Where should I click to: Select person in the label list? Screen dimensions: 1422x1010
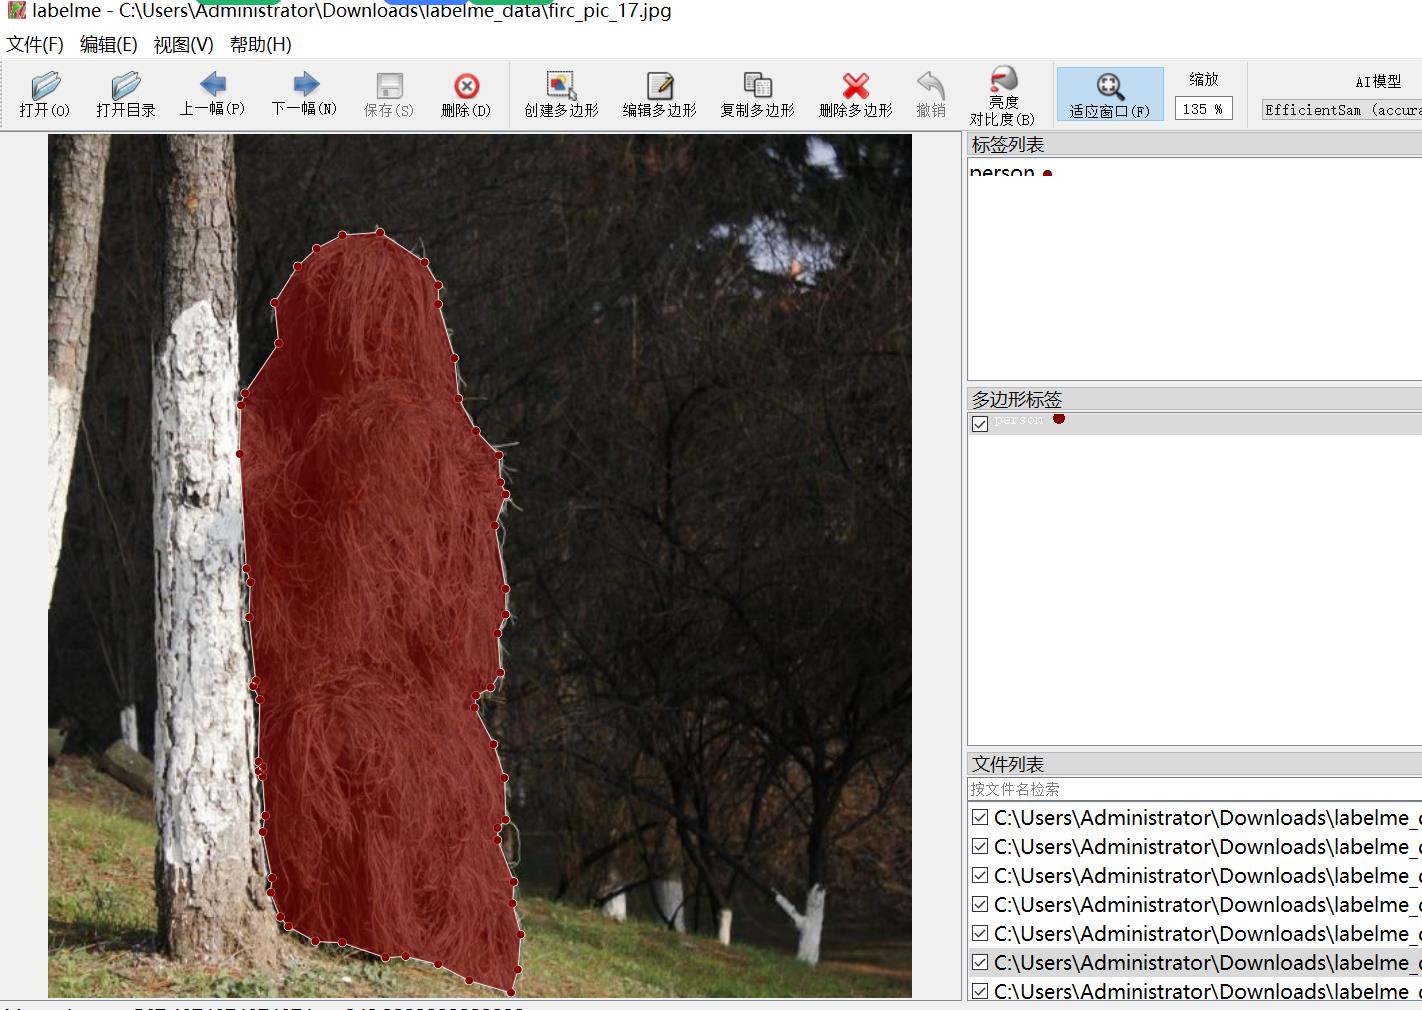(x=1003, y=172)
